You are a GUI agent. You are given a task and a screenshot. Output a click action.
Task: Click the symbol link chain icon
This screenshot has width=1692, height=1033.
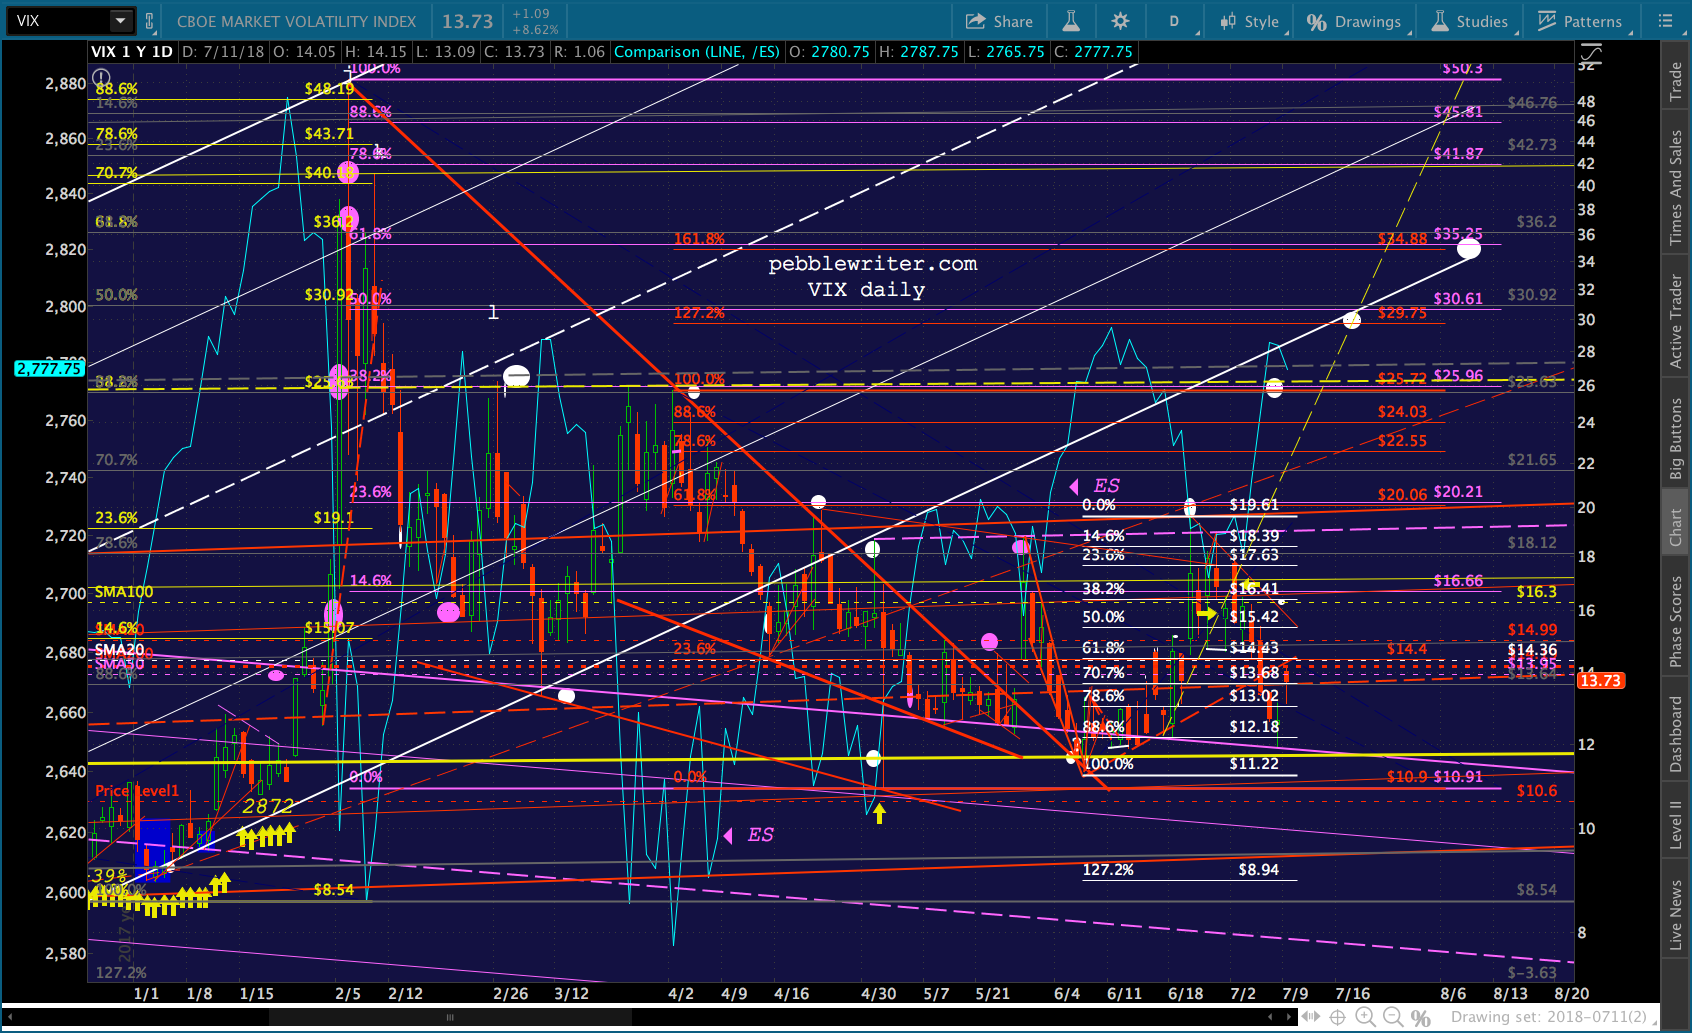point(150,21)
